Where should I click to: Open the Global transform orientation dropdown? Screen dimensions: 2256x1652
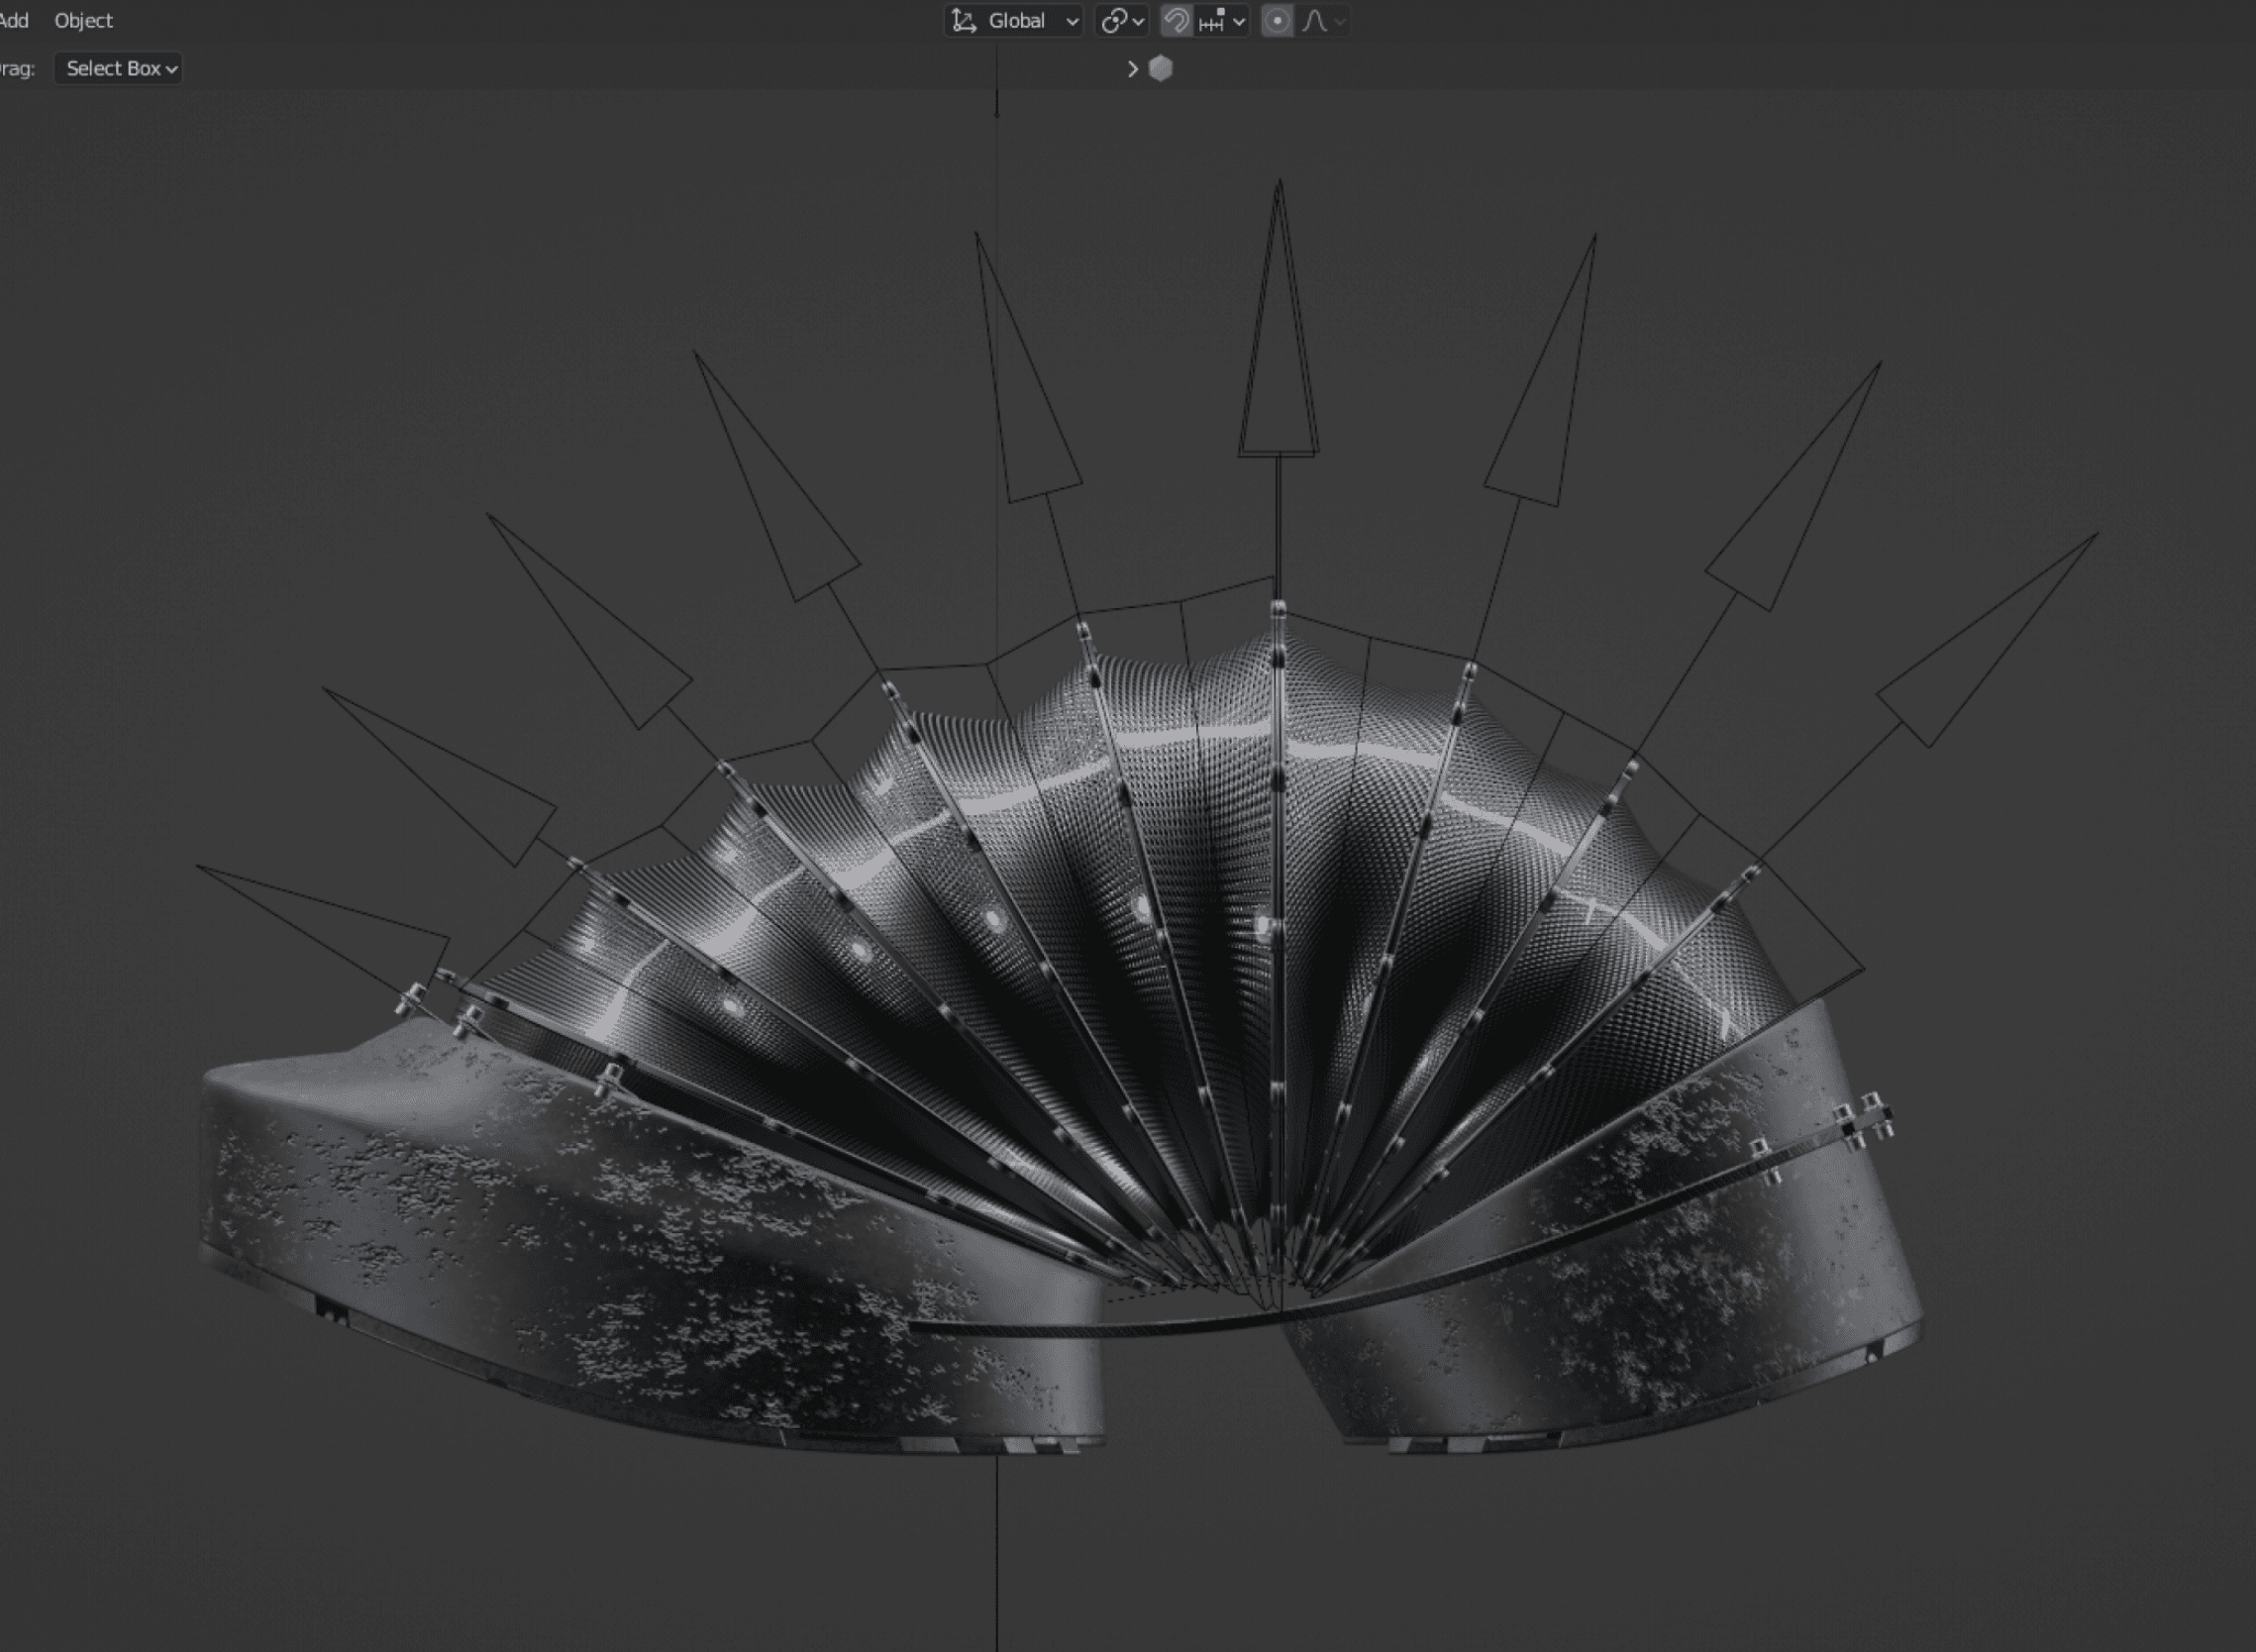pos(1015,21)
